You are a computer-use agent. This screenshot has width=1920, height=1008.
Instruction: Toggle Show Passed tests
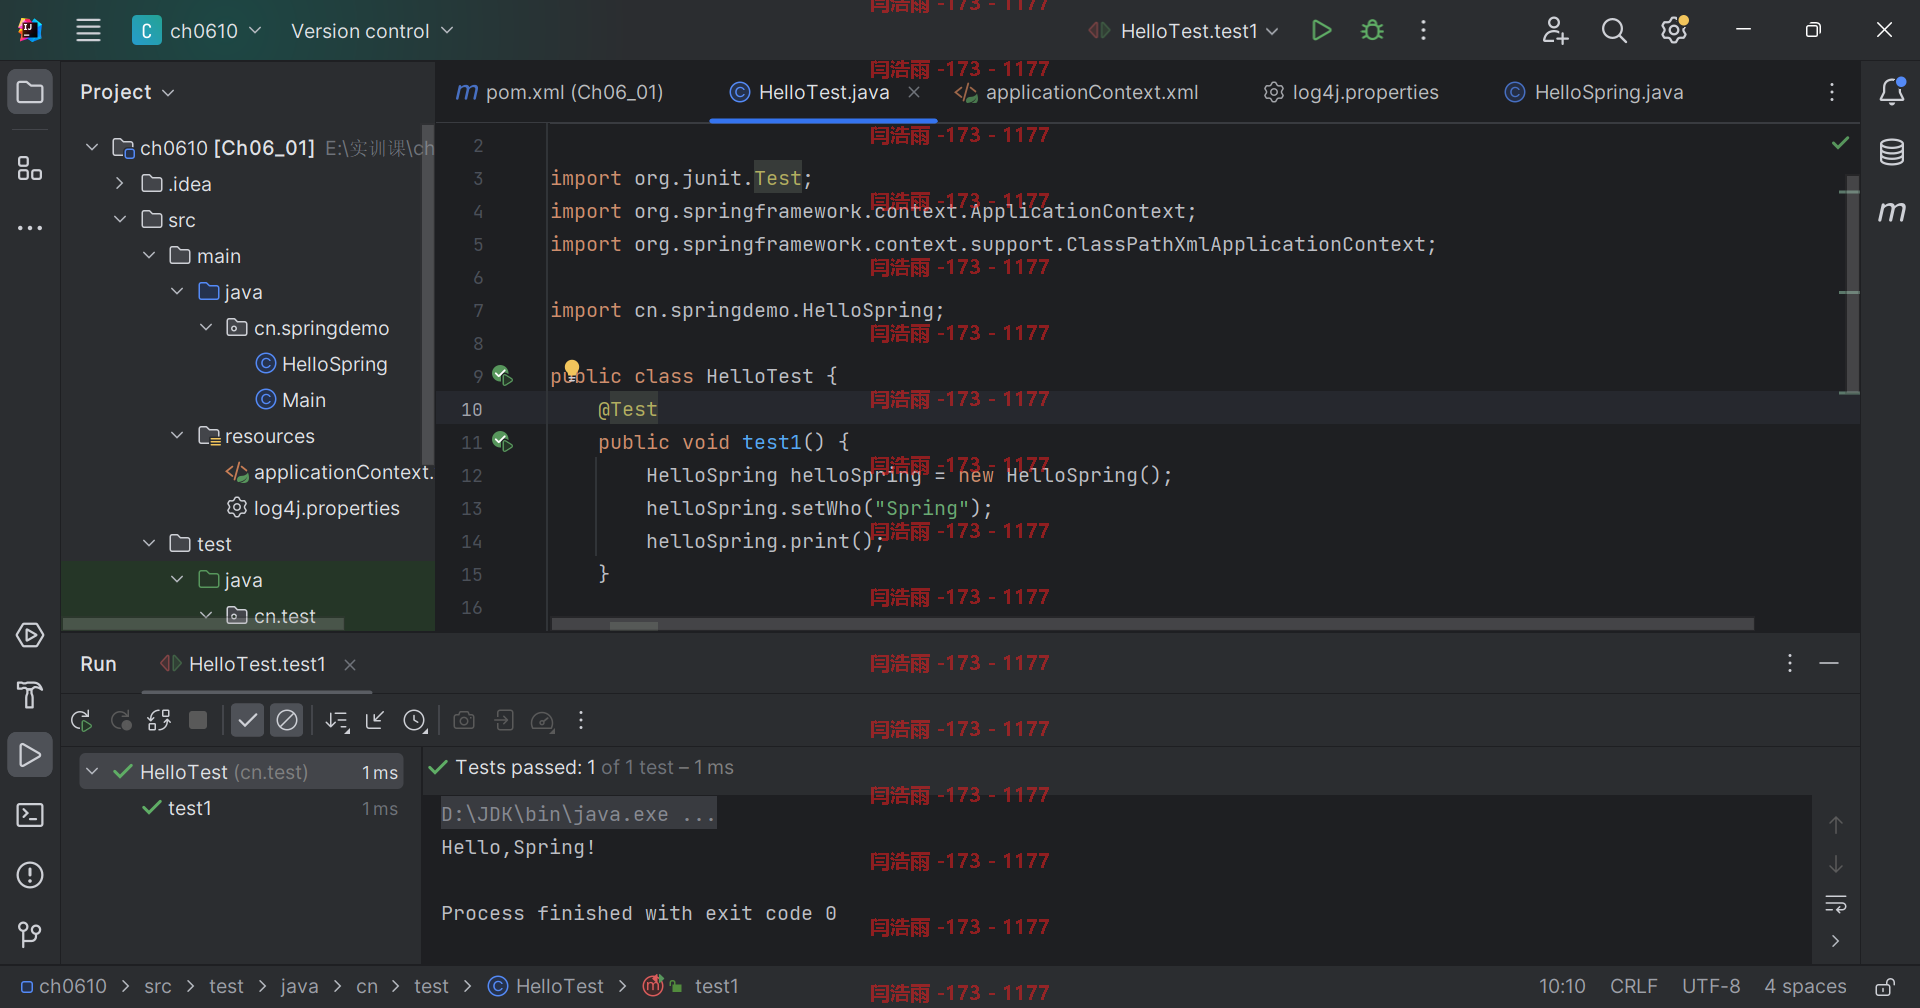[247, 720]
